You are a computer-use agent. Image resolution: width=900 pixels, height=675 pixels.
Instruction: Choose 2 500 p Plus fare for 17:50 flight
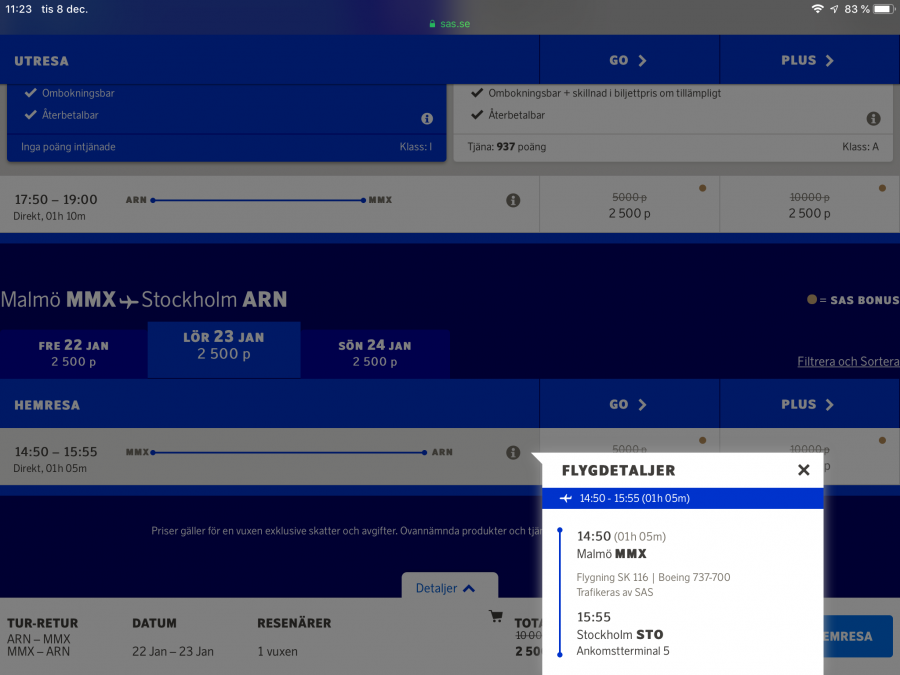[808, 206]
